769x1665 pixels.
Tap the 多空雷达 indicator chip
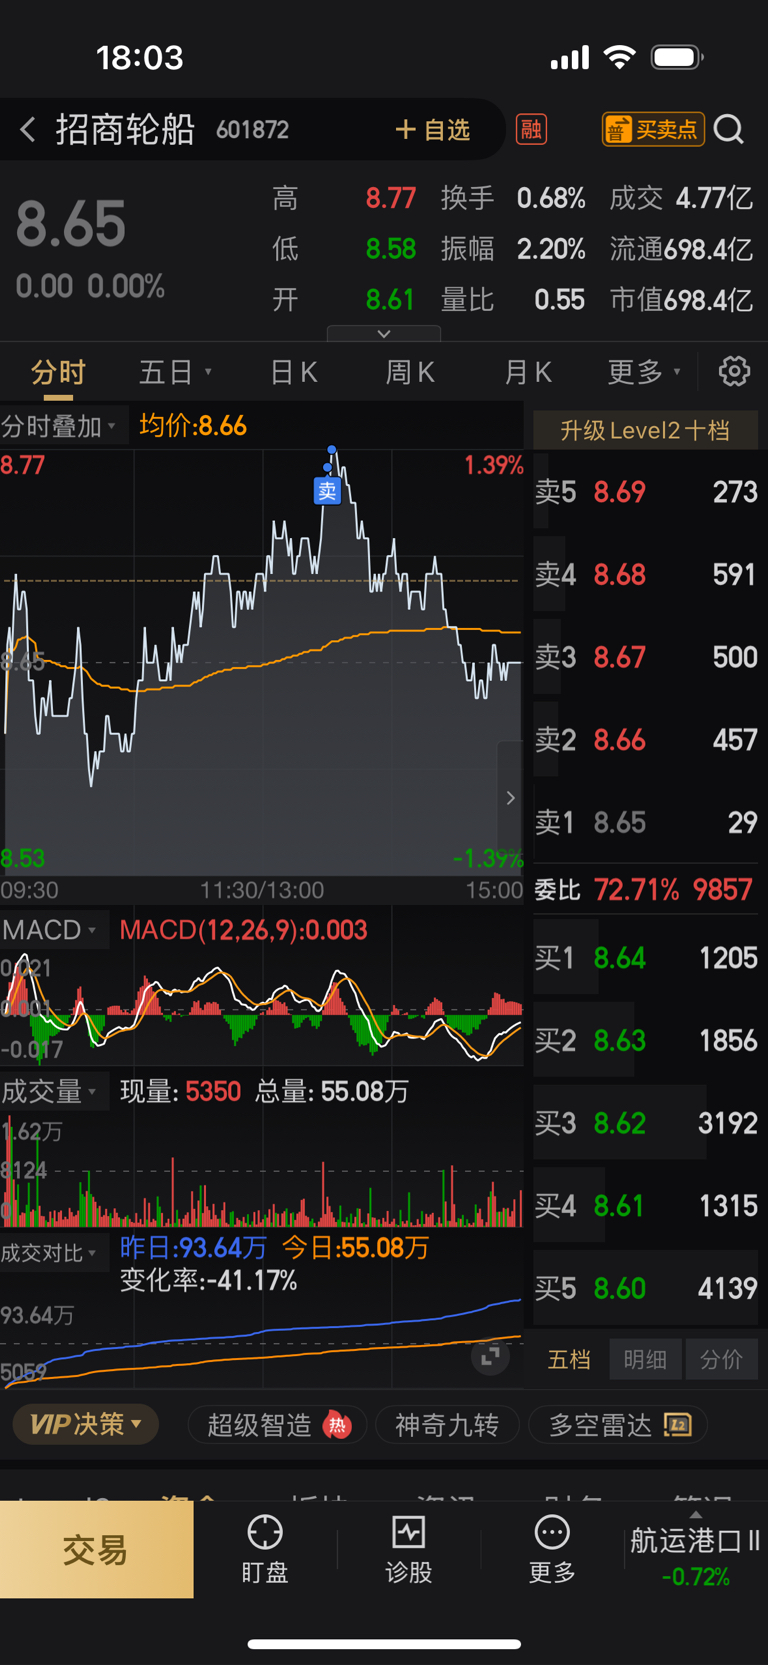click(617, 1425)
